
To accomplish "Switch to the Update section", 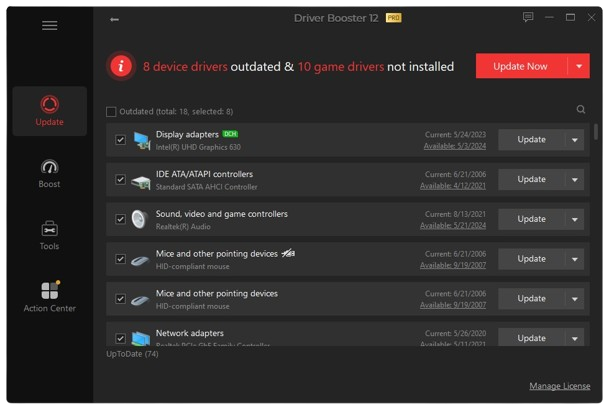I will point(49,111).
